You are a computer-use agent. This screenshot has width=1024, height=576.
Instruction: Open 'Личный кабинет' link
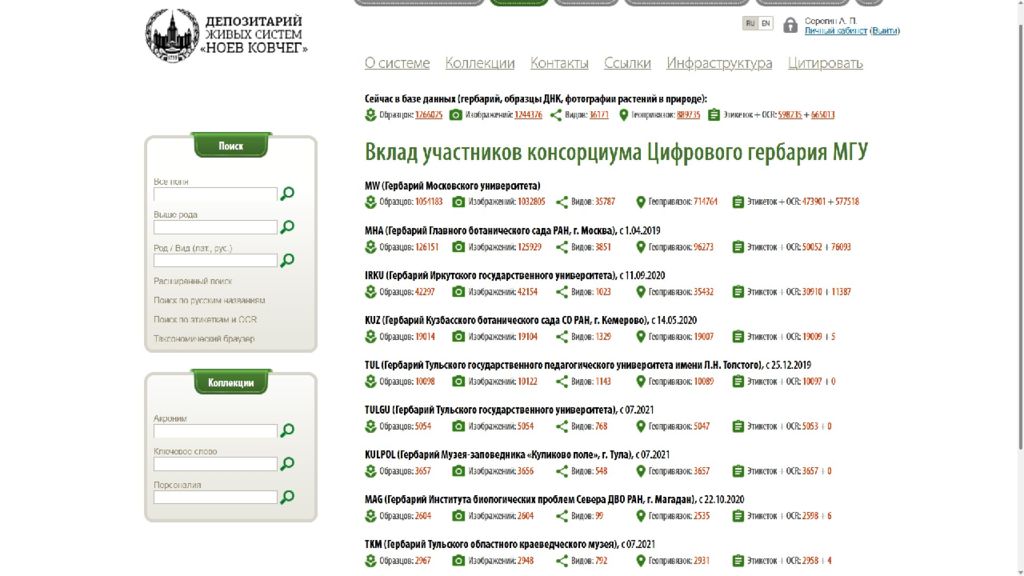coord(835,31)
